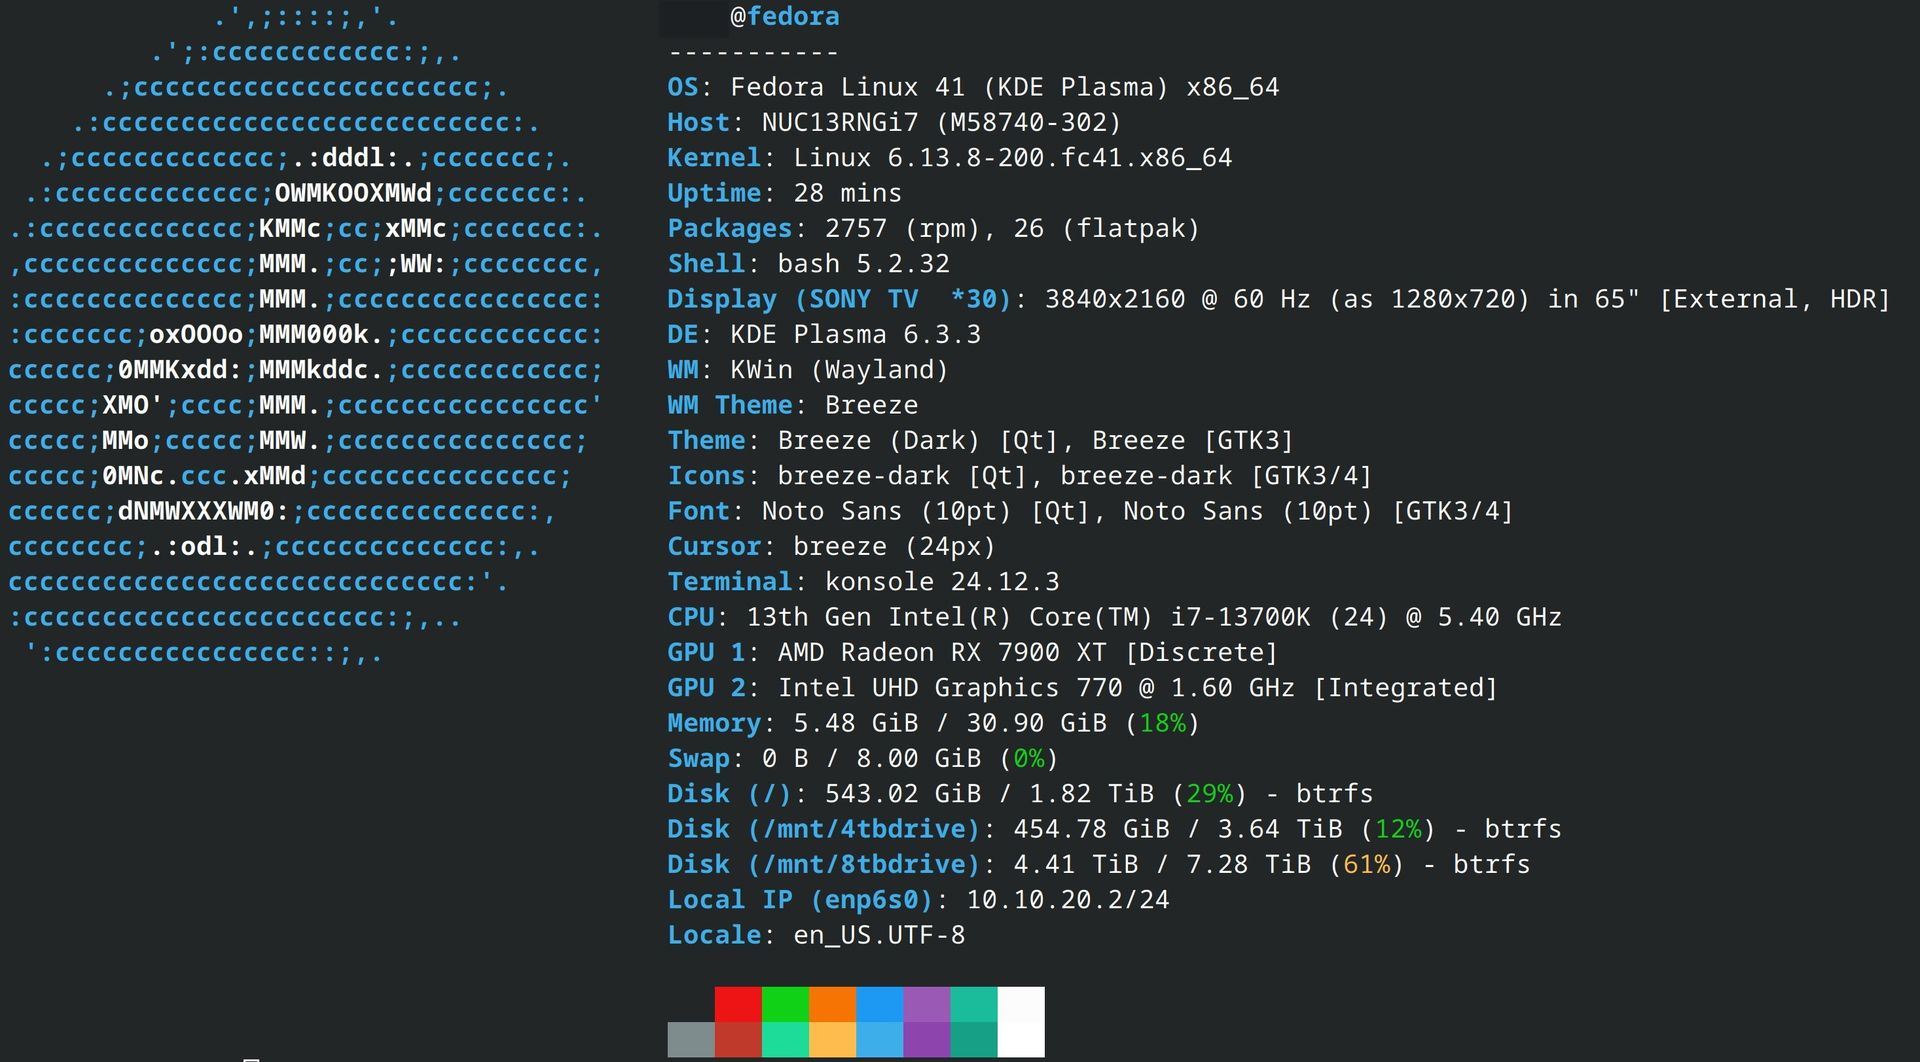Viewport: 1920px width, 1062px height.
Task: Click the @fedora hostname title
Action: (x=784, y=17)
